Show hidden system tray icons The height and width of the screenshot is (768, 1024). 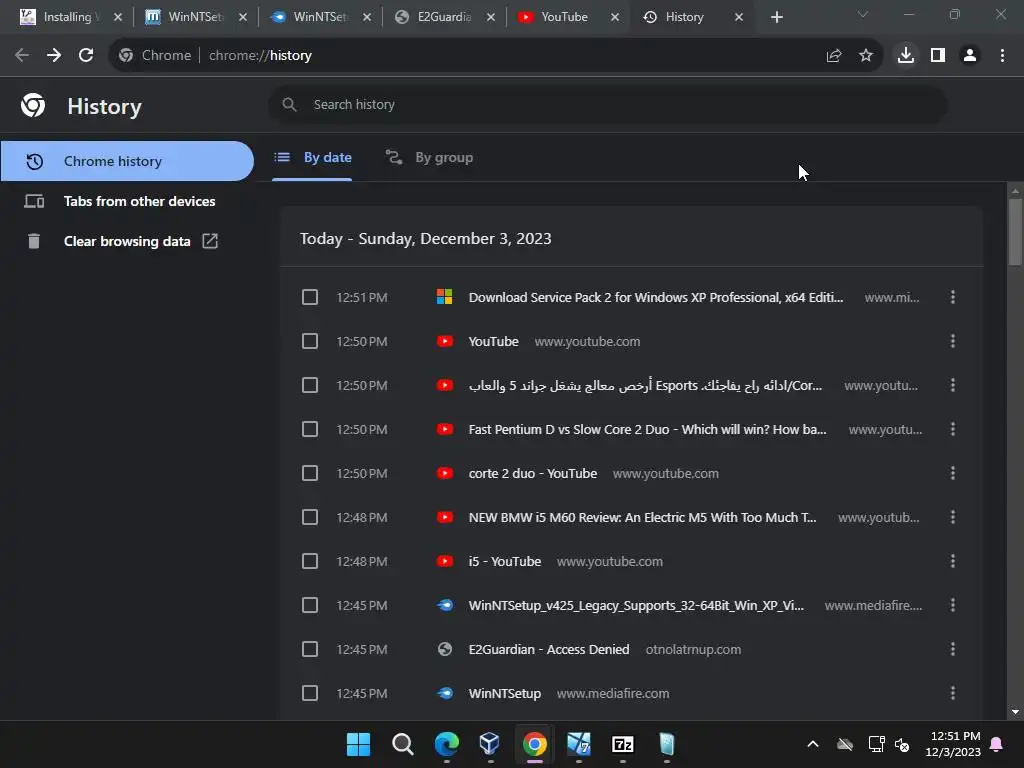tap(812, 744)
